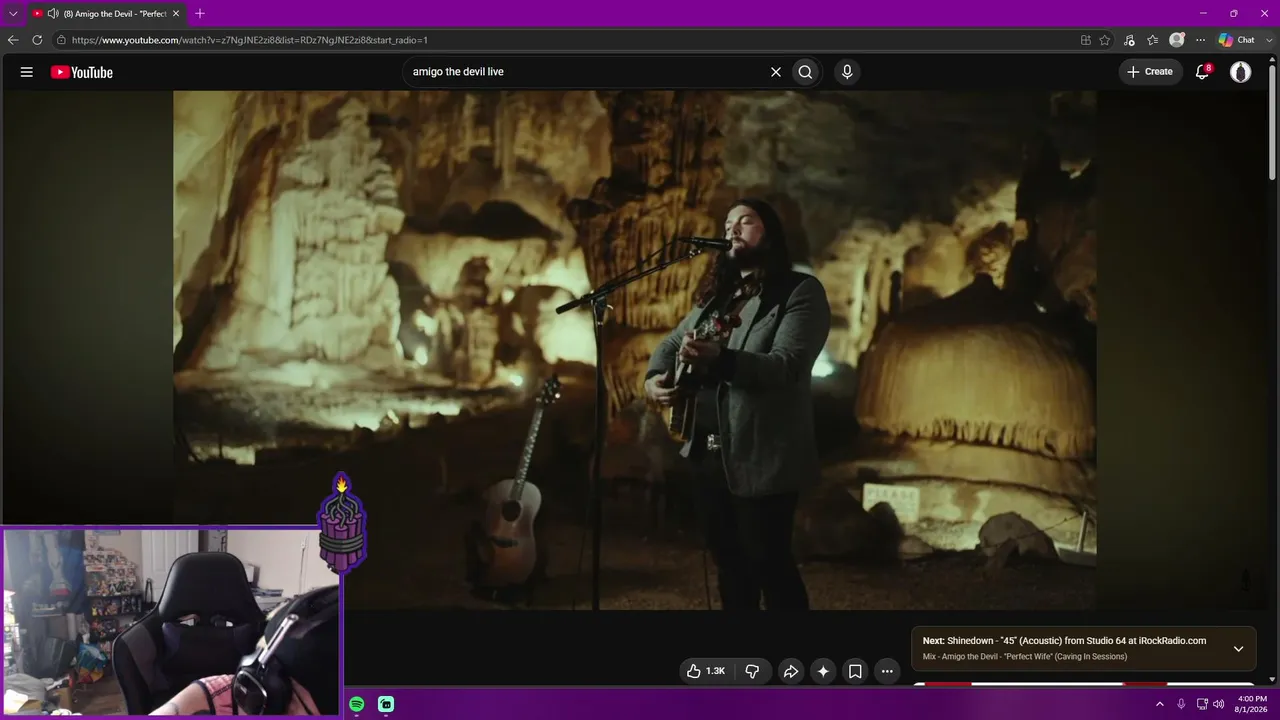Open Spotify from the taskbar
Screen dimensions: 1280x720
click(x=357, y=705)
